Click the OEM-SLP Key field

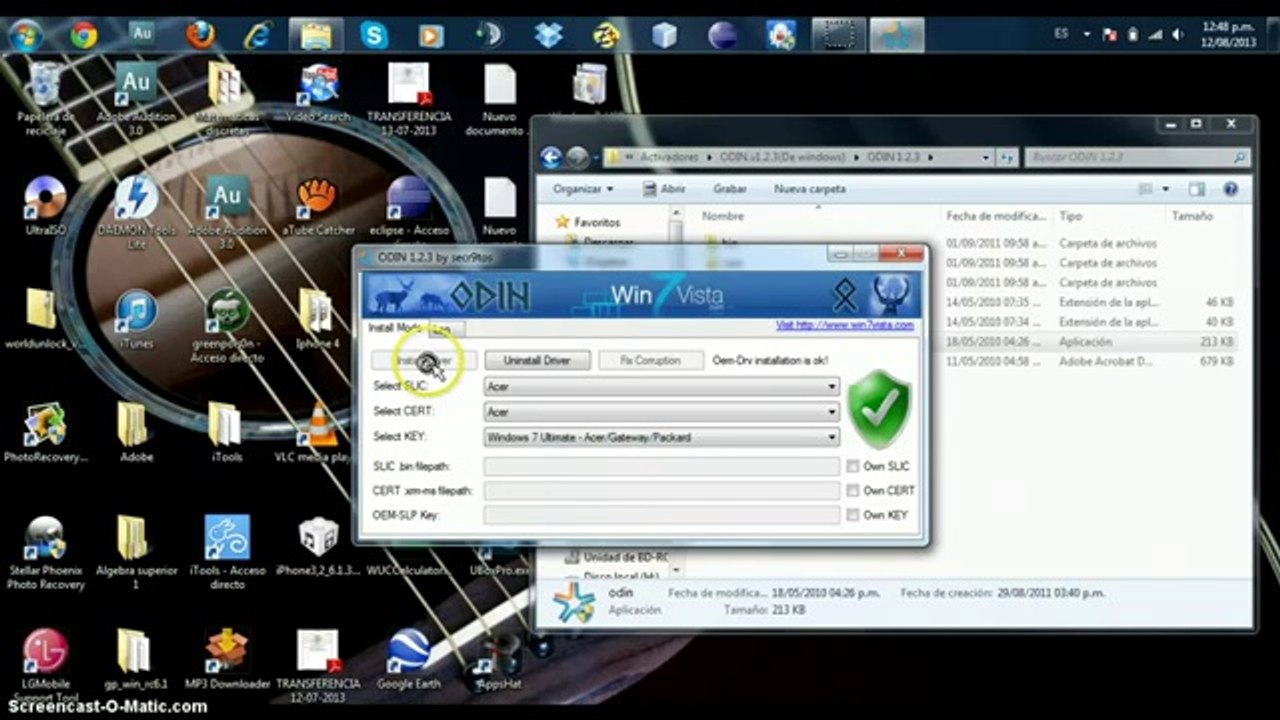click(661, 515)
